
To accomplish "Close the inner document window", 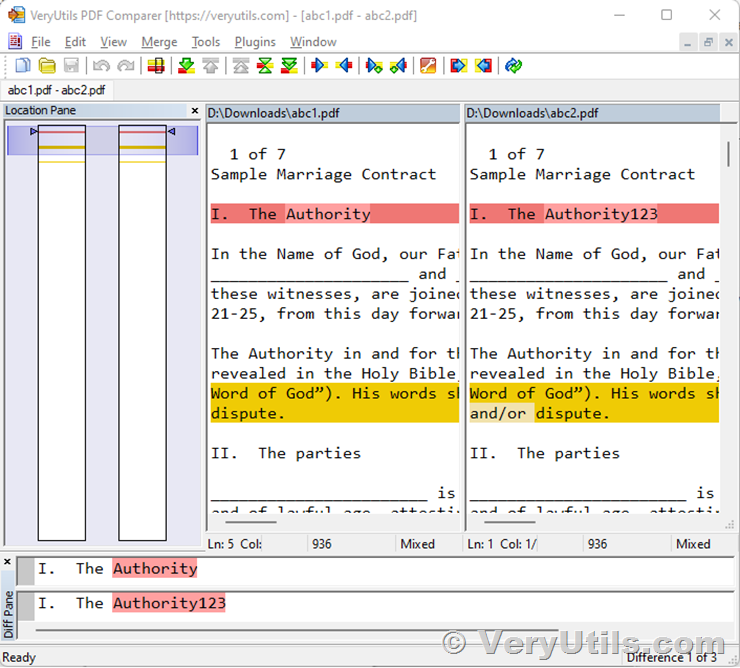I will click(x=729, y=42).
